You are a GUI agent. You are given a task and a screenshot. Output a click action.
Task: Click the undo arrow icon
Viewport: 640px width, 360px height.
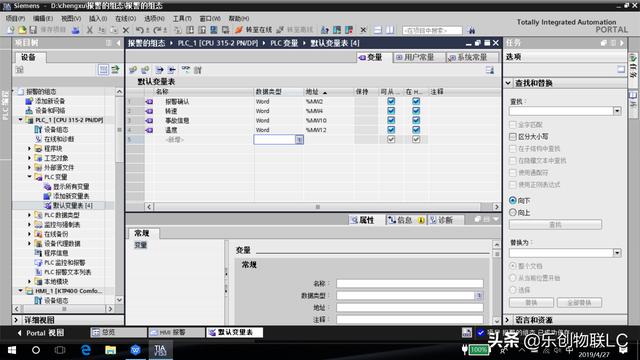140,30
